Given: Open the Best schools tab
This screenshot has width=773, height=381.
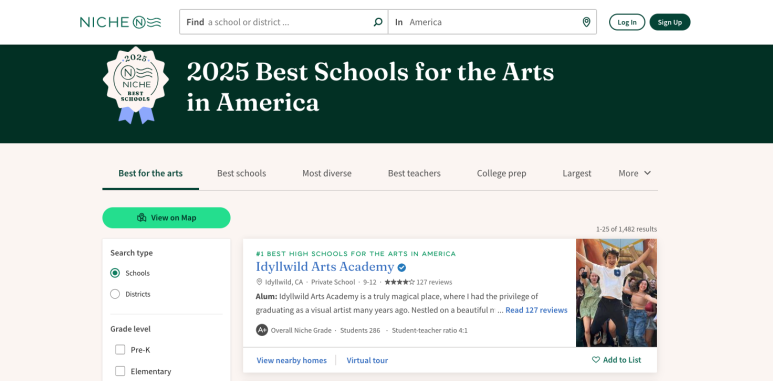Looking at the screenshot, I should [x=242, y=173].
